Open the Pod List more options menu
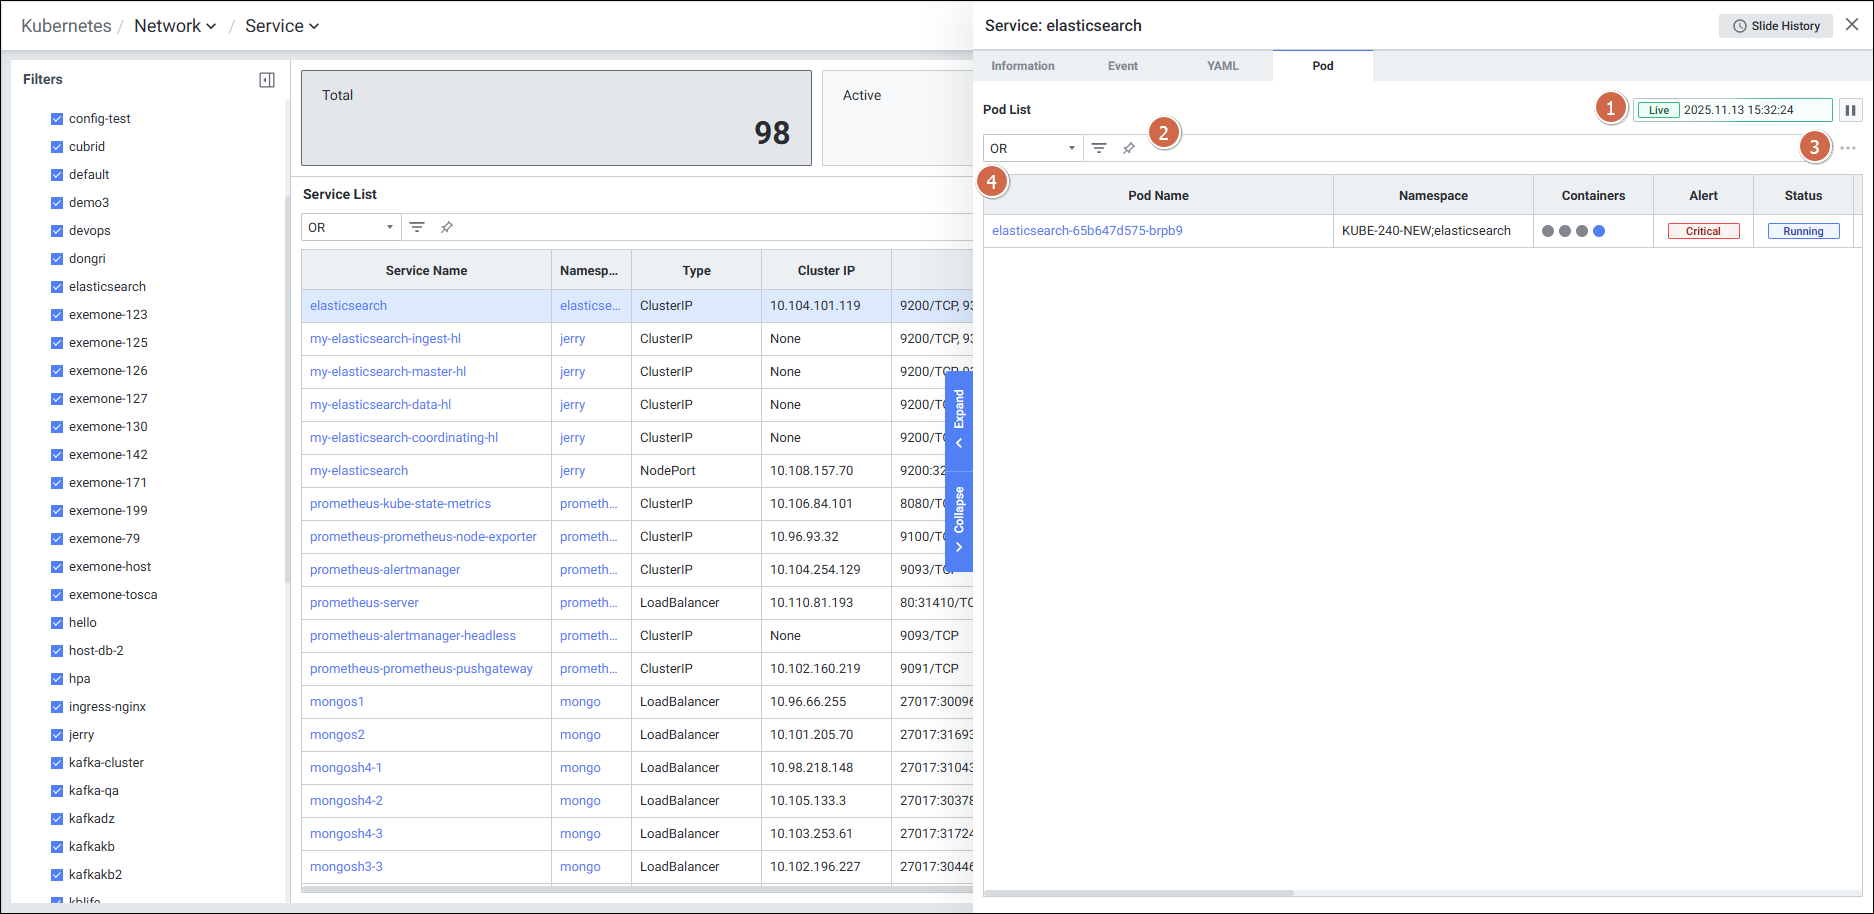Screen dimensions: 1874x914 pyautogui.click(x=1848, y=148)
